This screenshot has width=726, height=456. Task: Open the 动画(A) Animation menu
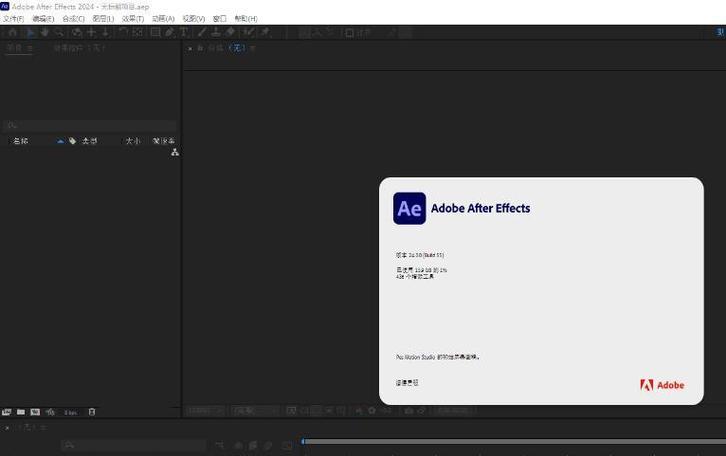[x=163, y=19]
